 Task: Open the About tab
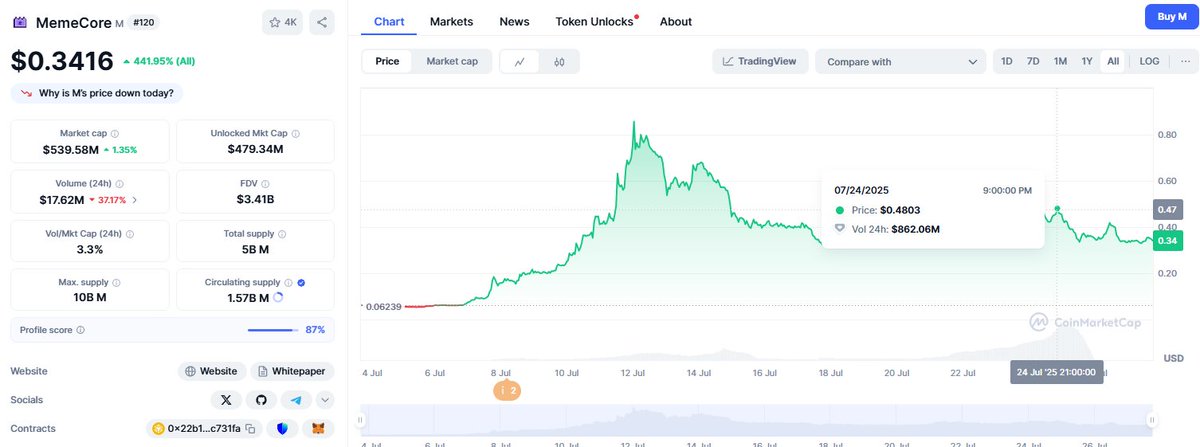click(x=676, y=21)
